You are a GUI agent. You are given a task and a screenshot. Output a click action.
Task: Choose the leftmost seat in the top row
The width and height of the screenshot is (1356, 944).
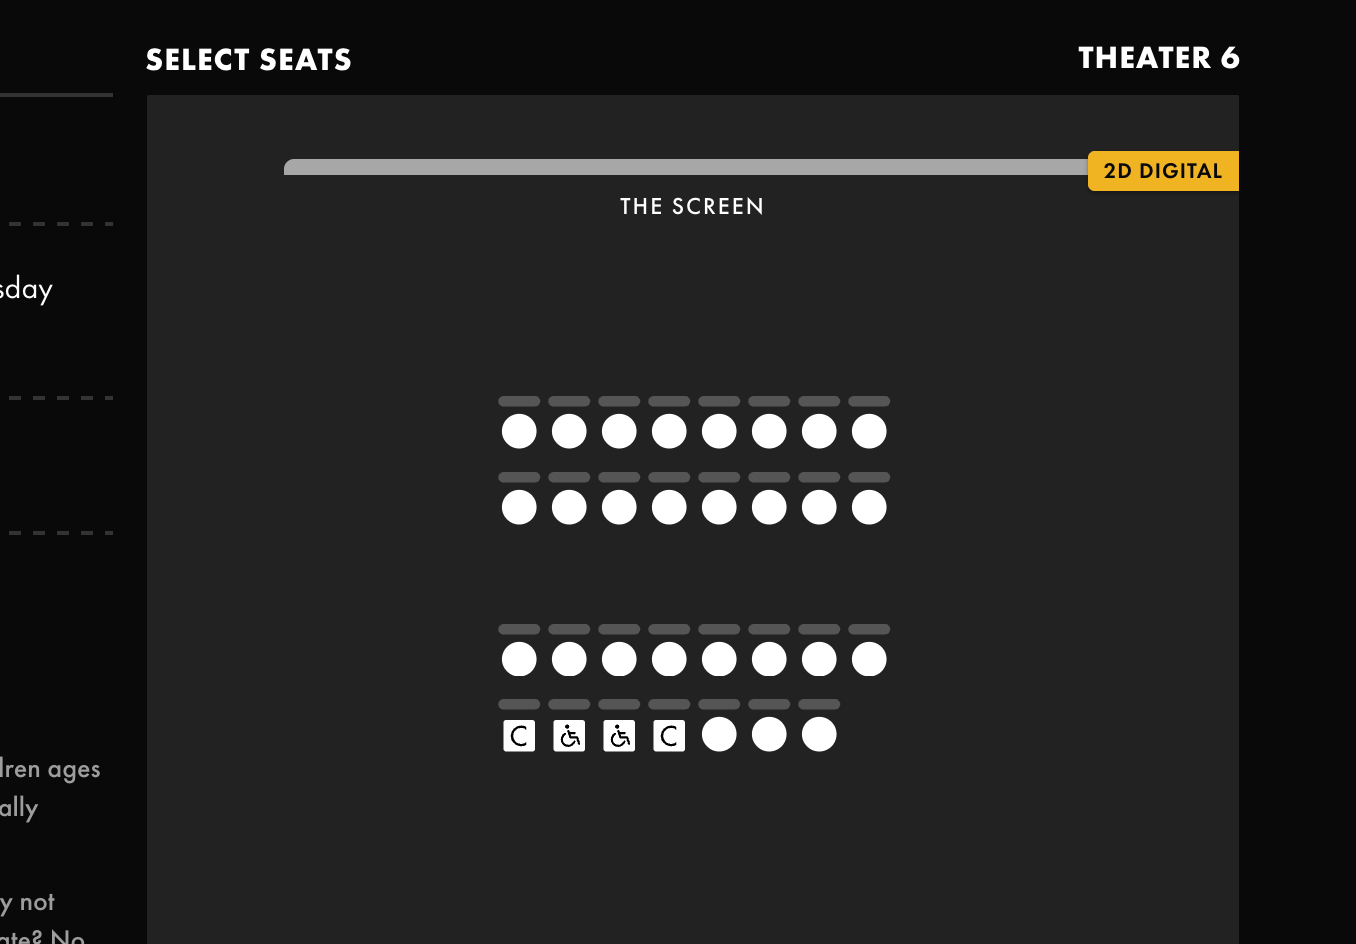(x=519, y=431)
